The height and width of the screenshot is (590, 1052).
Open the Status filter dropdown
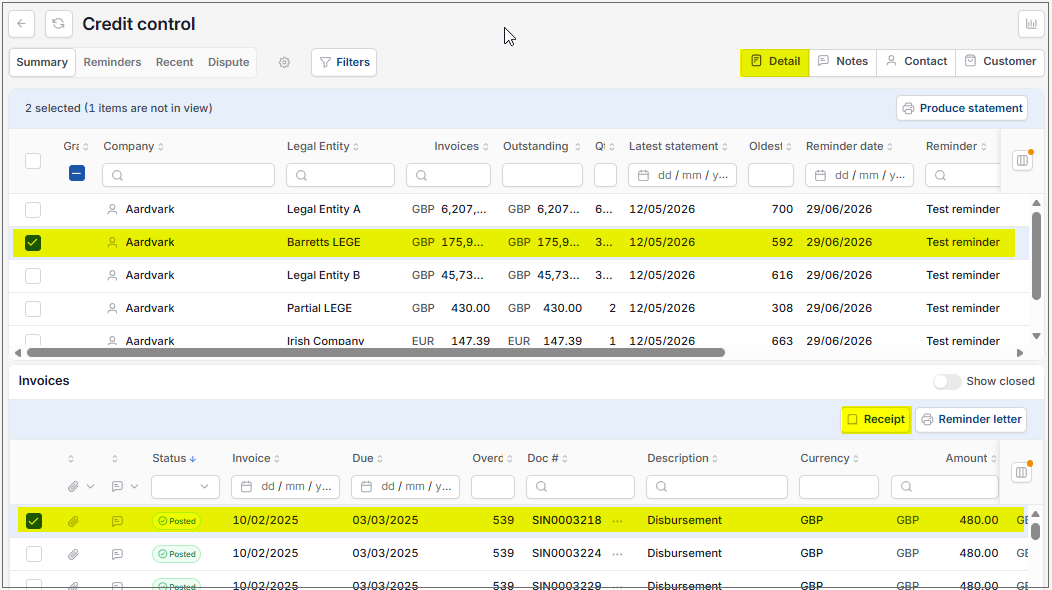click(x=186, y=487)
